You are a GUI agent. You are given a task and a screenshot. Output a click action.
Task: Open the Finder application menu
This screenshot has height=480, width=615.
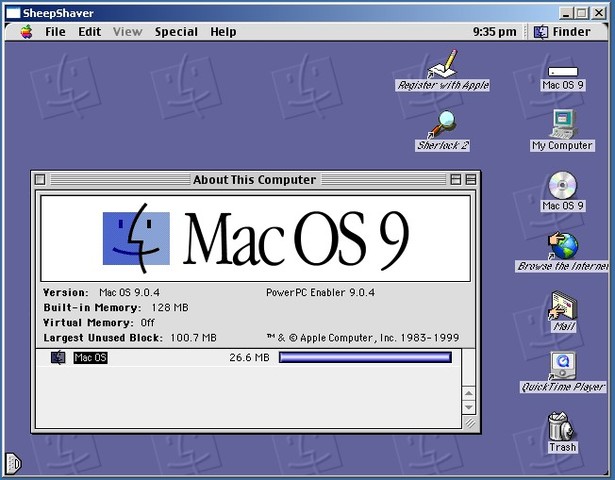(x=562, y=32)
